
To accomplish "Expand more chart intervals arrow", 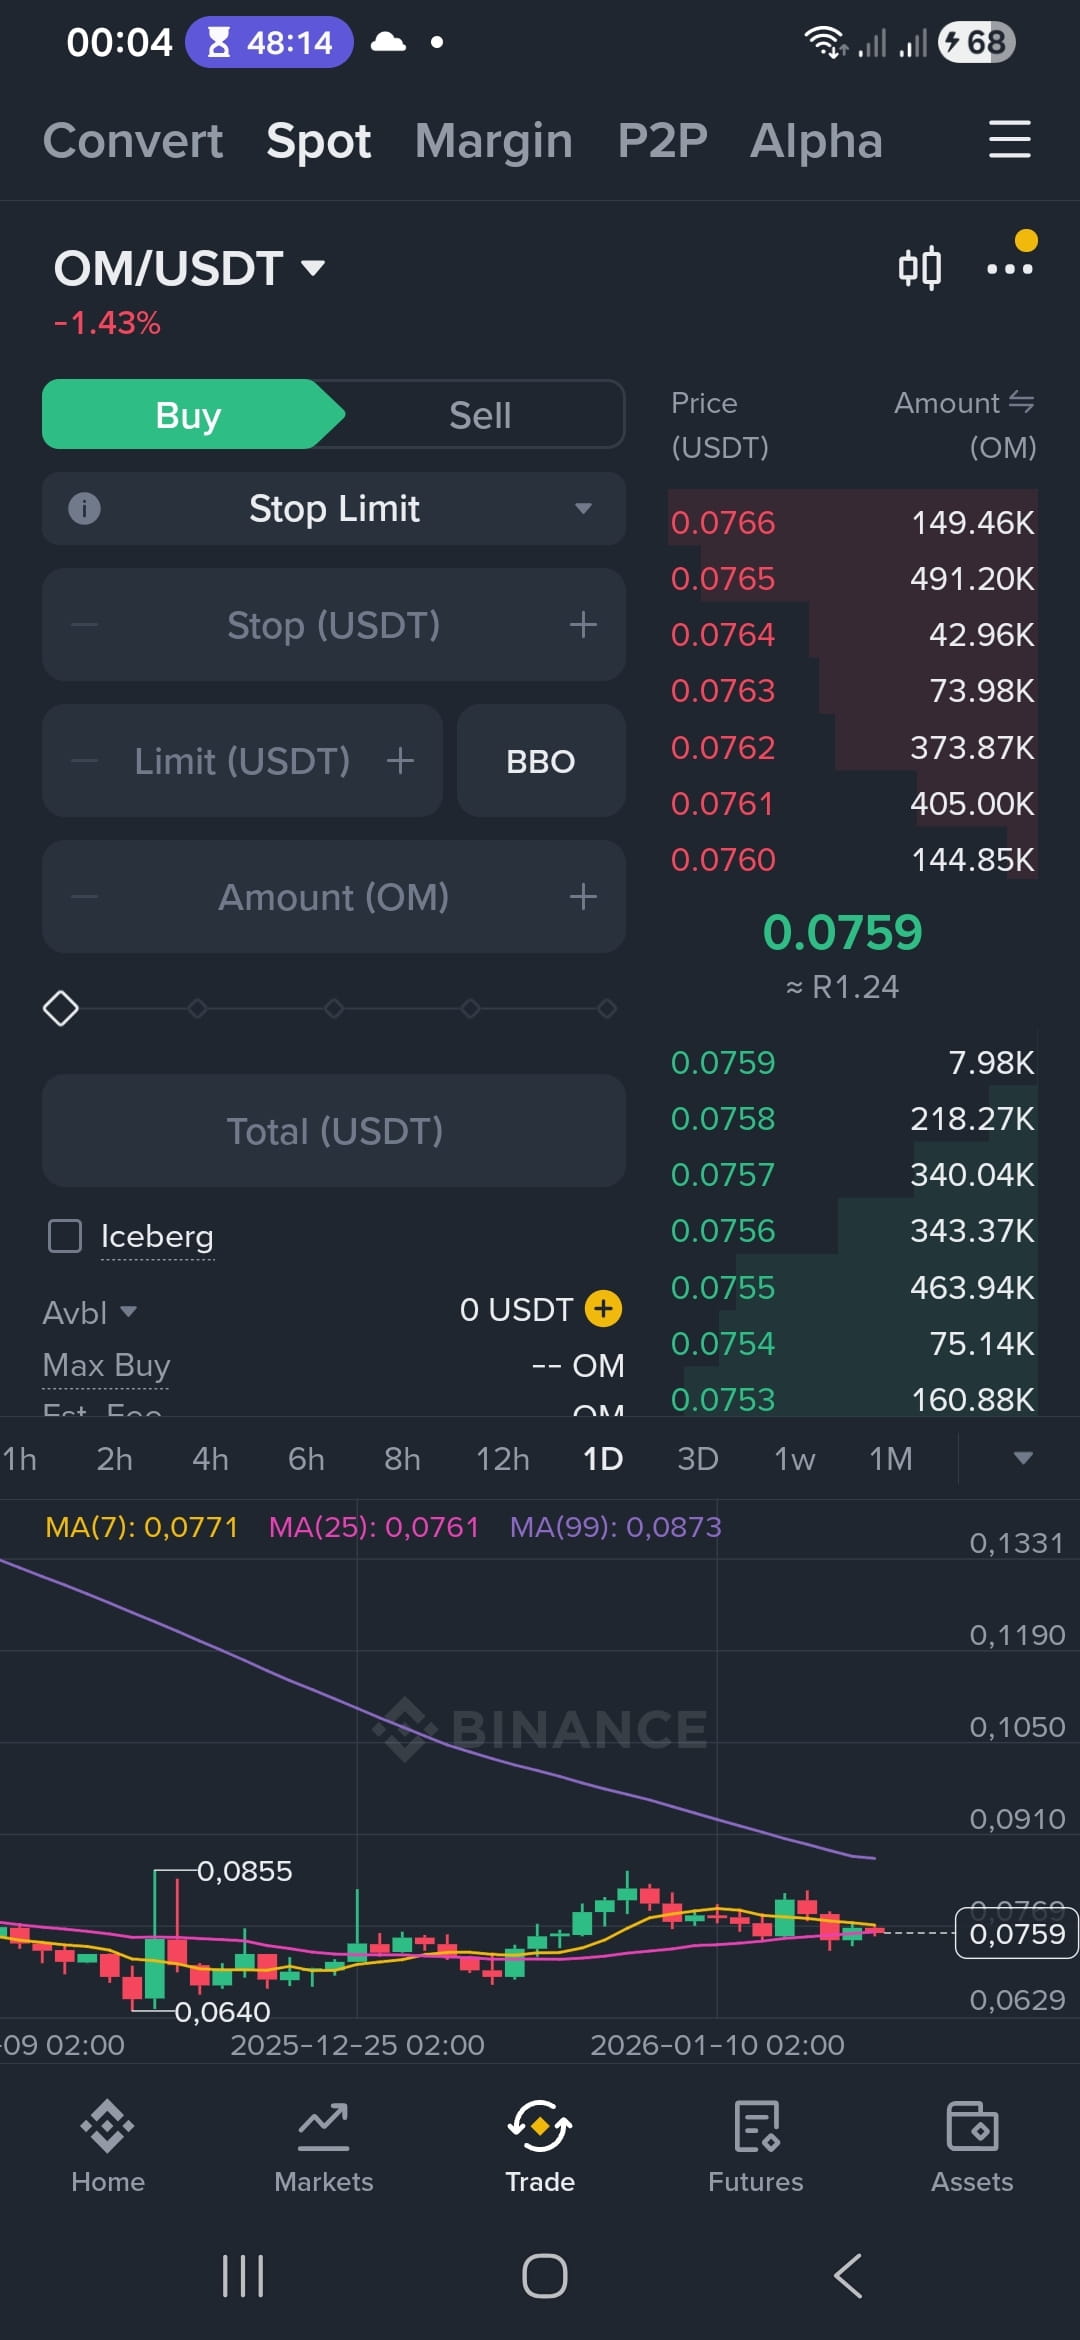I will (1023, 1458).
